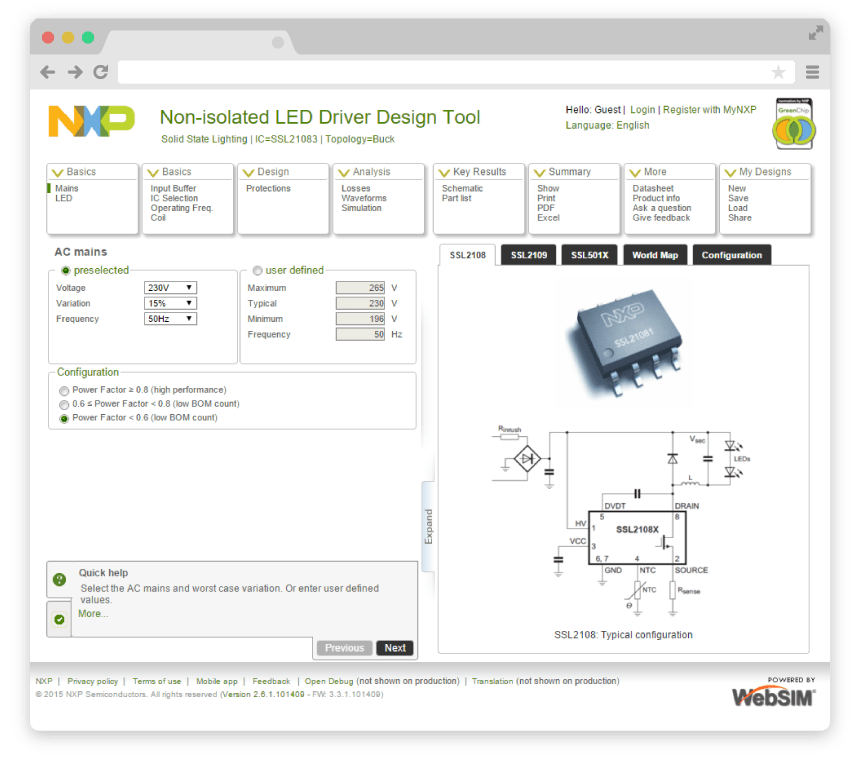The image size is (859, 773).
Task: Click the NXP logo
Action: coord(91,121)
